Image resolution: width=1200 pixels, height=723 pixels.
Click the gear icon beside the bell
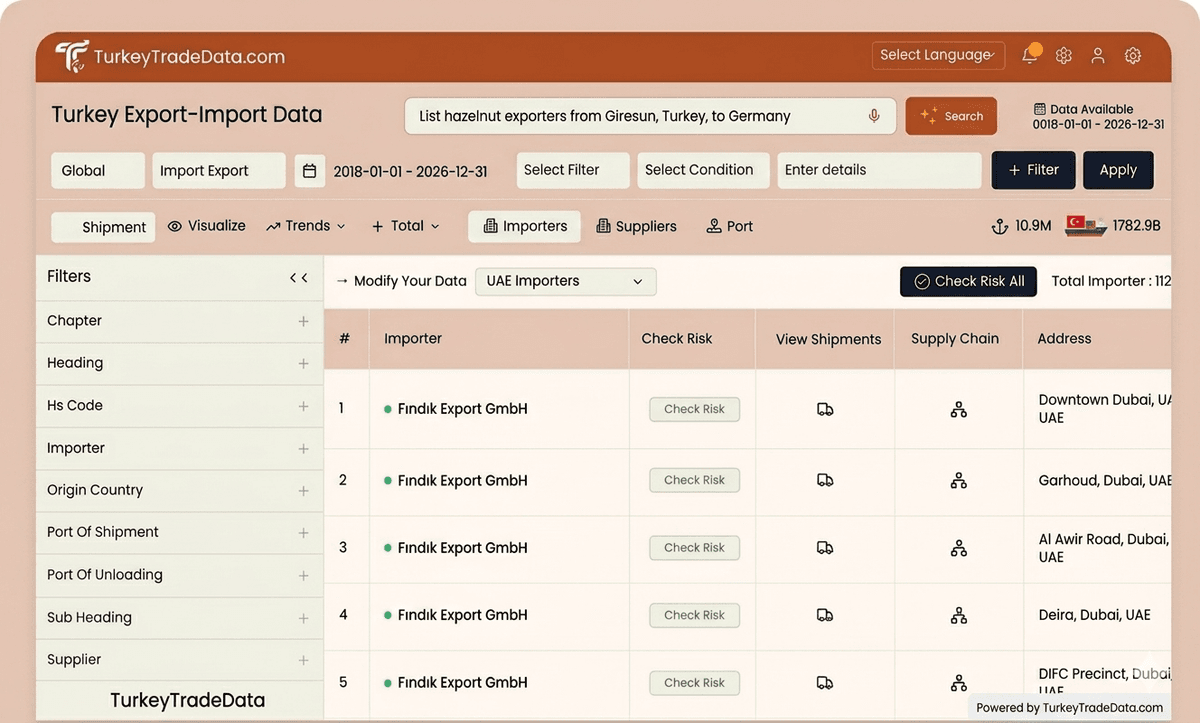pos(1064,56)
